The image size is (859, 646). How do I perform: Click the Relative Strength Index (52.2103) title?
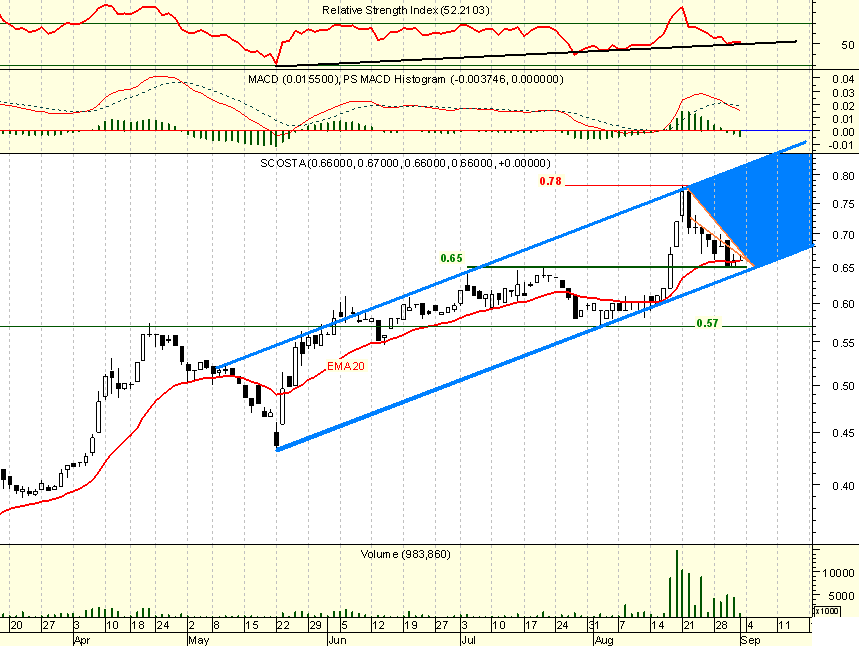coord(405,10)
